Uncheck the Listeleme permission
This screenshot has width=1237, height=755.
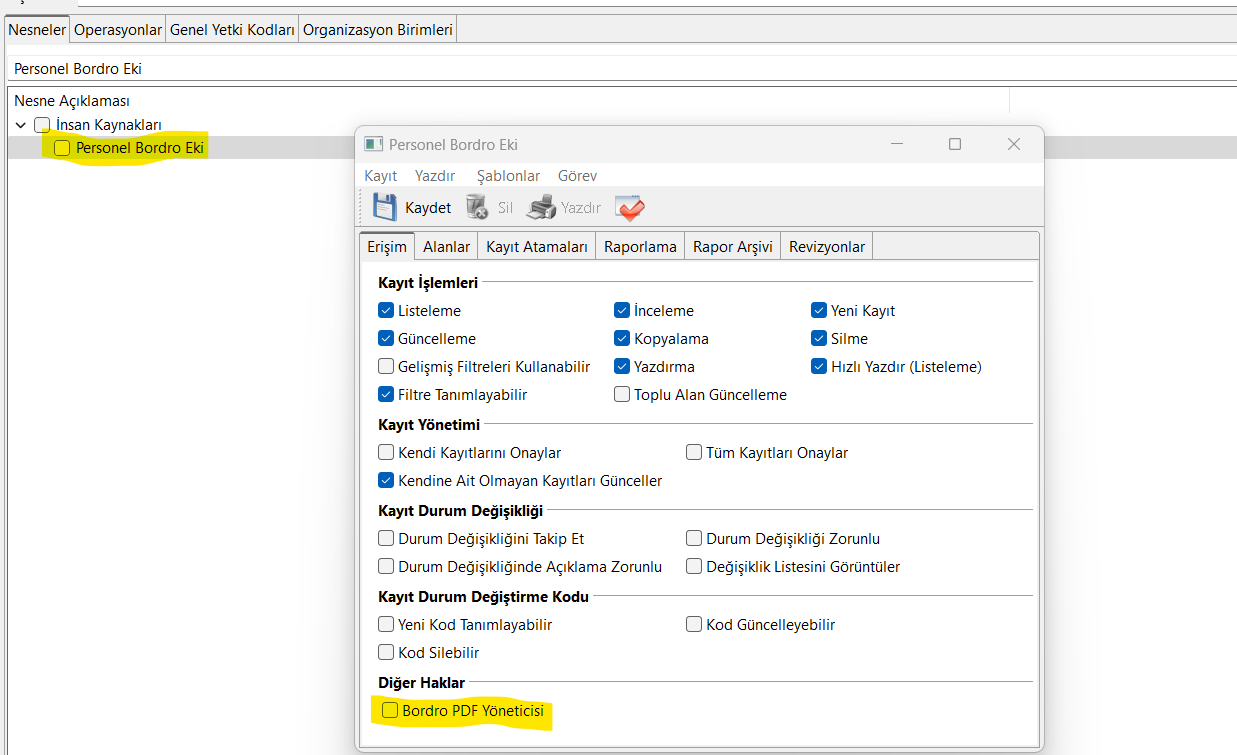(387, 310)
